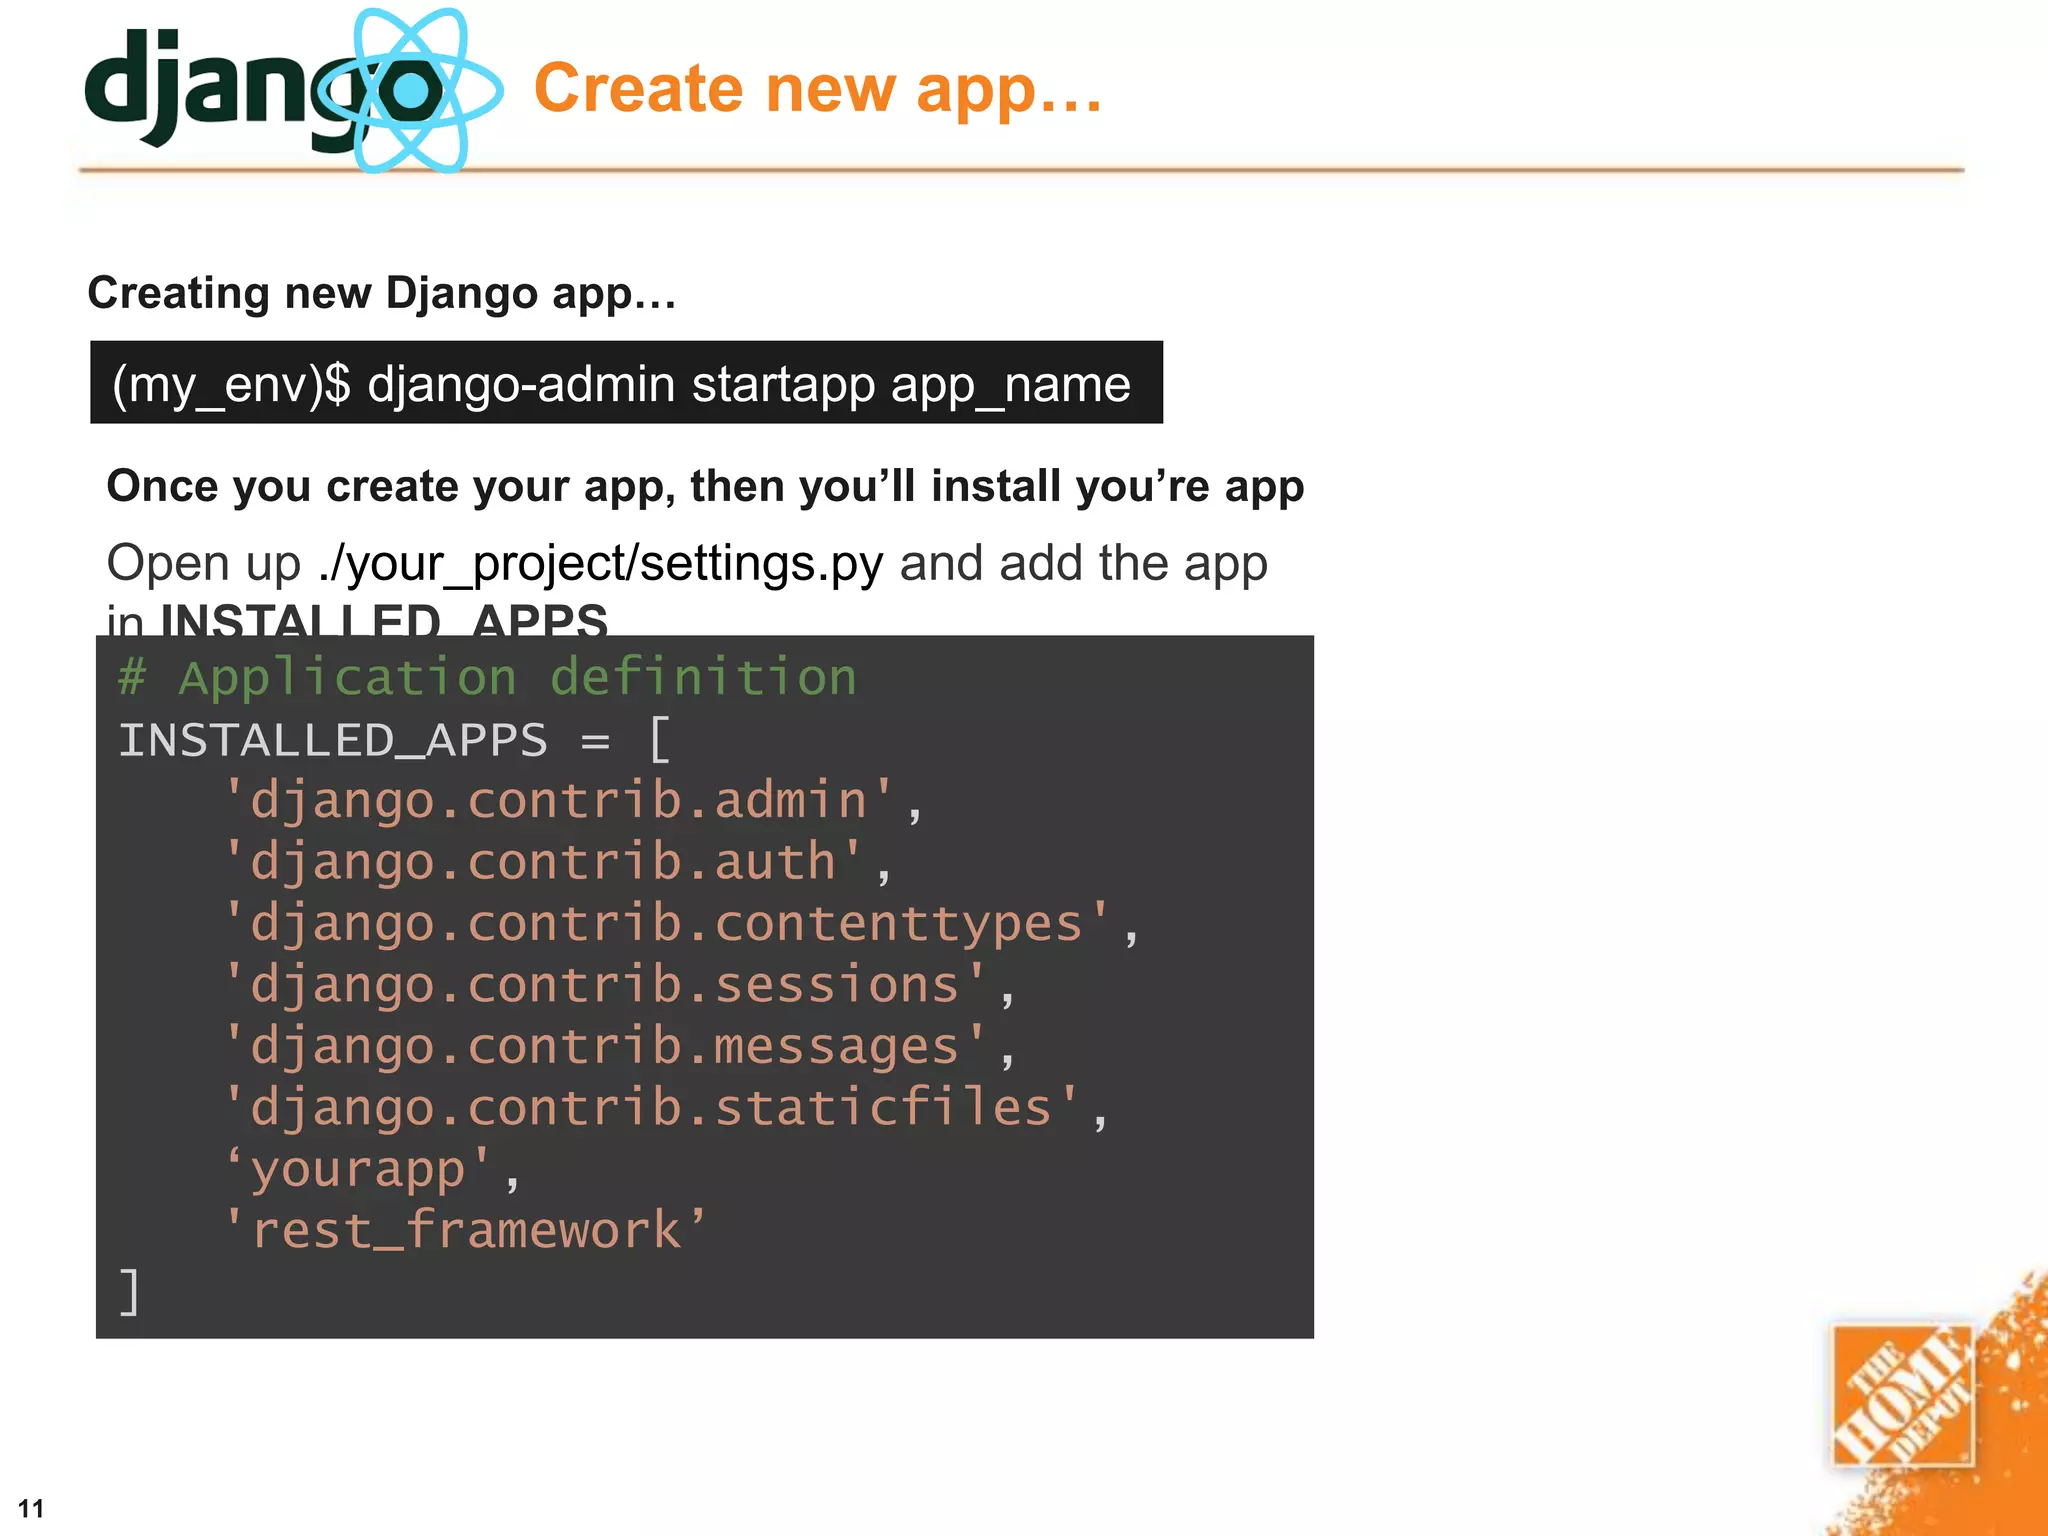Select the 'django.contrib.sessions' entry
Image resolution: width=2048 pixels, height=1536 pixels.
point(620,986)
